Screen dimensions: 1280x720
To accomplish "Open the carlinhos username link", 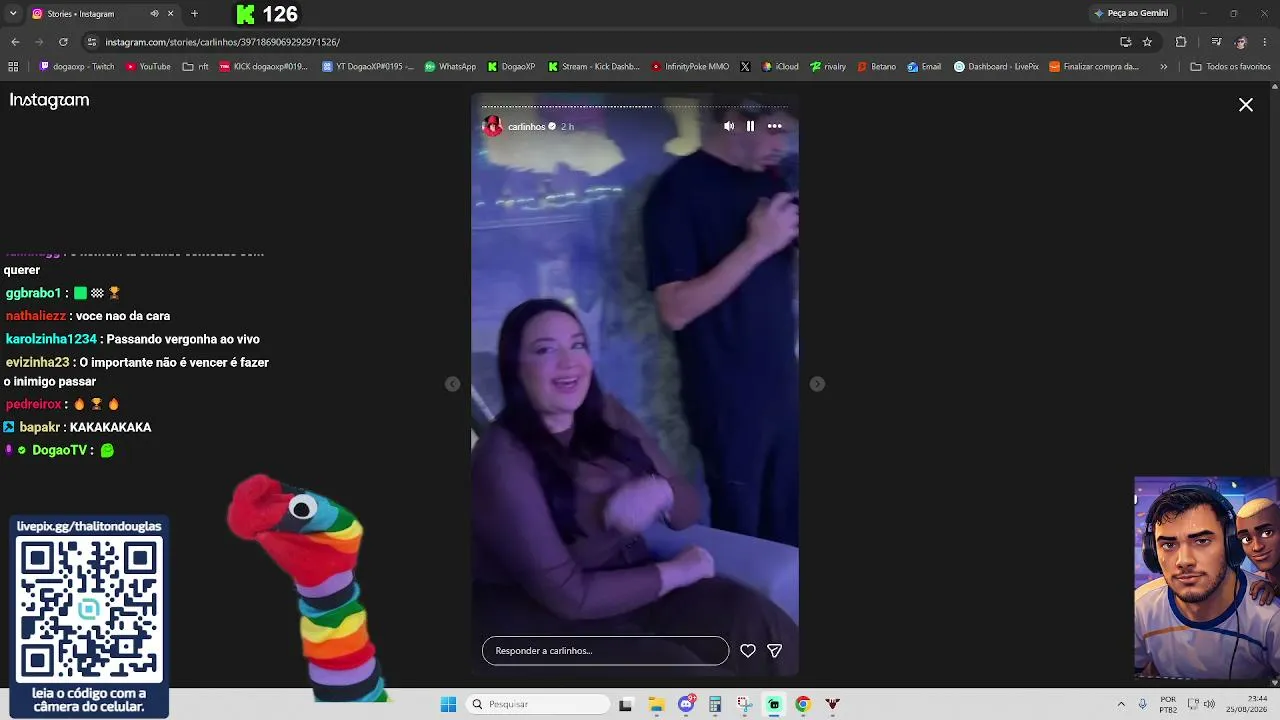I will point(526,127).
